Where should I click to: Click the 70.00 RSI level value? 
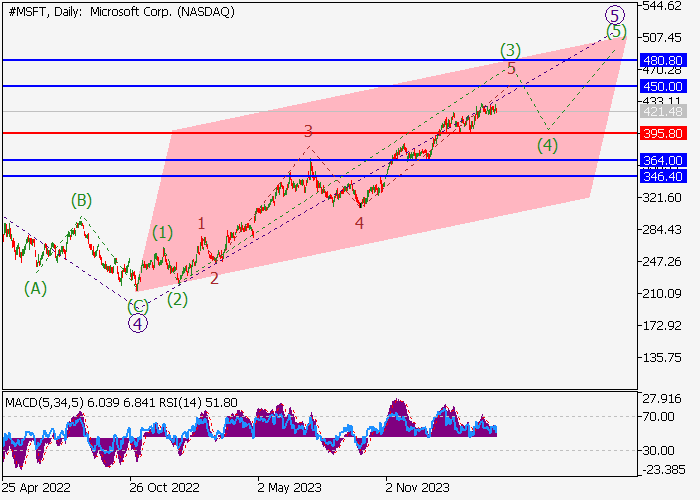[658, 417]
